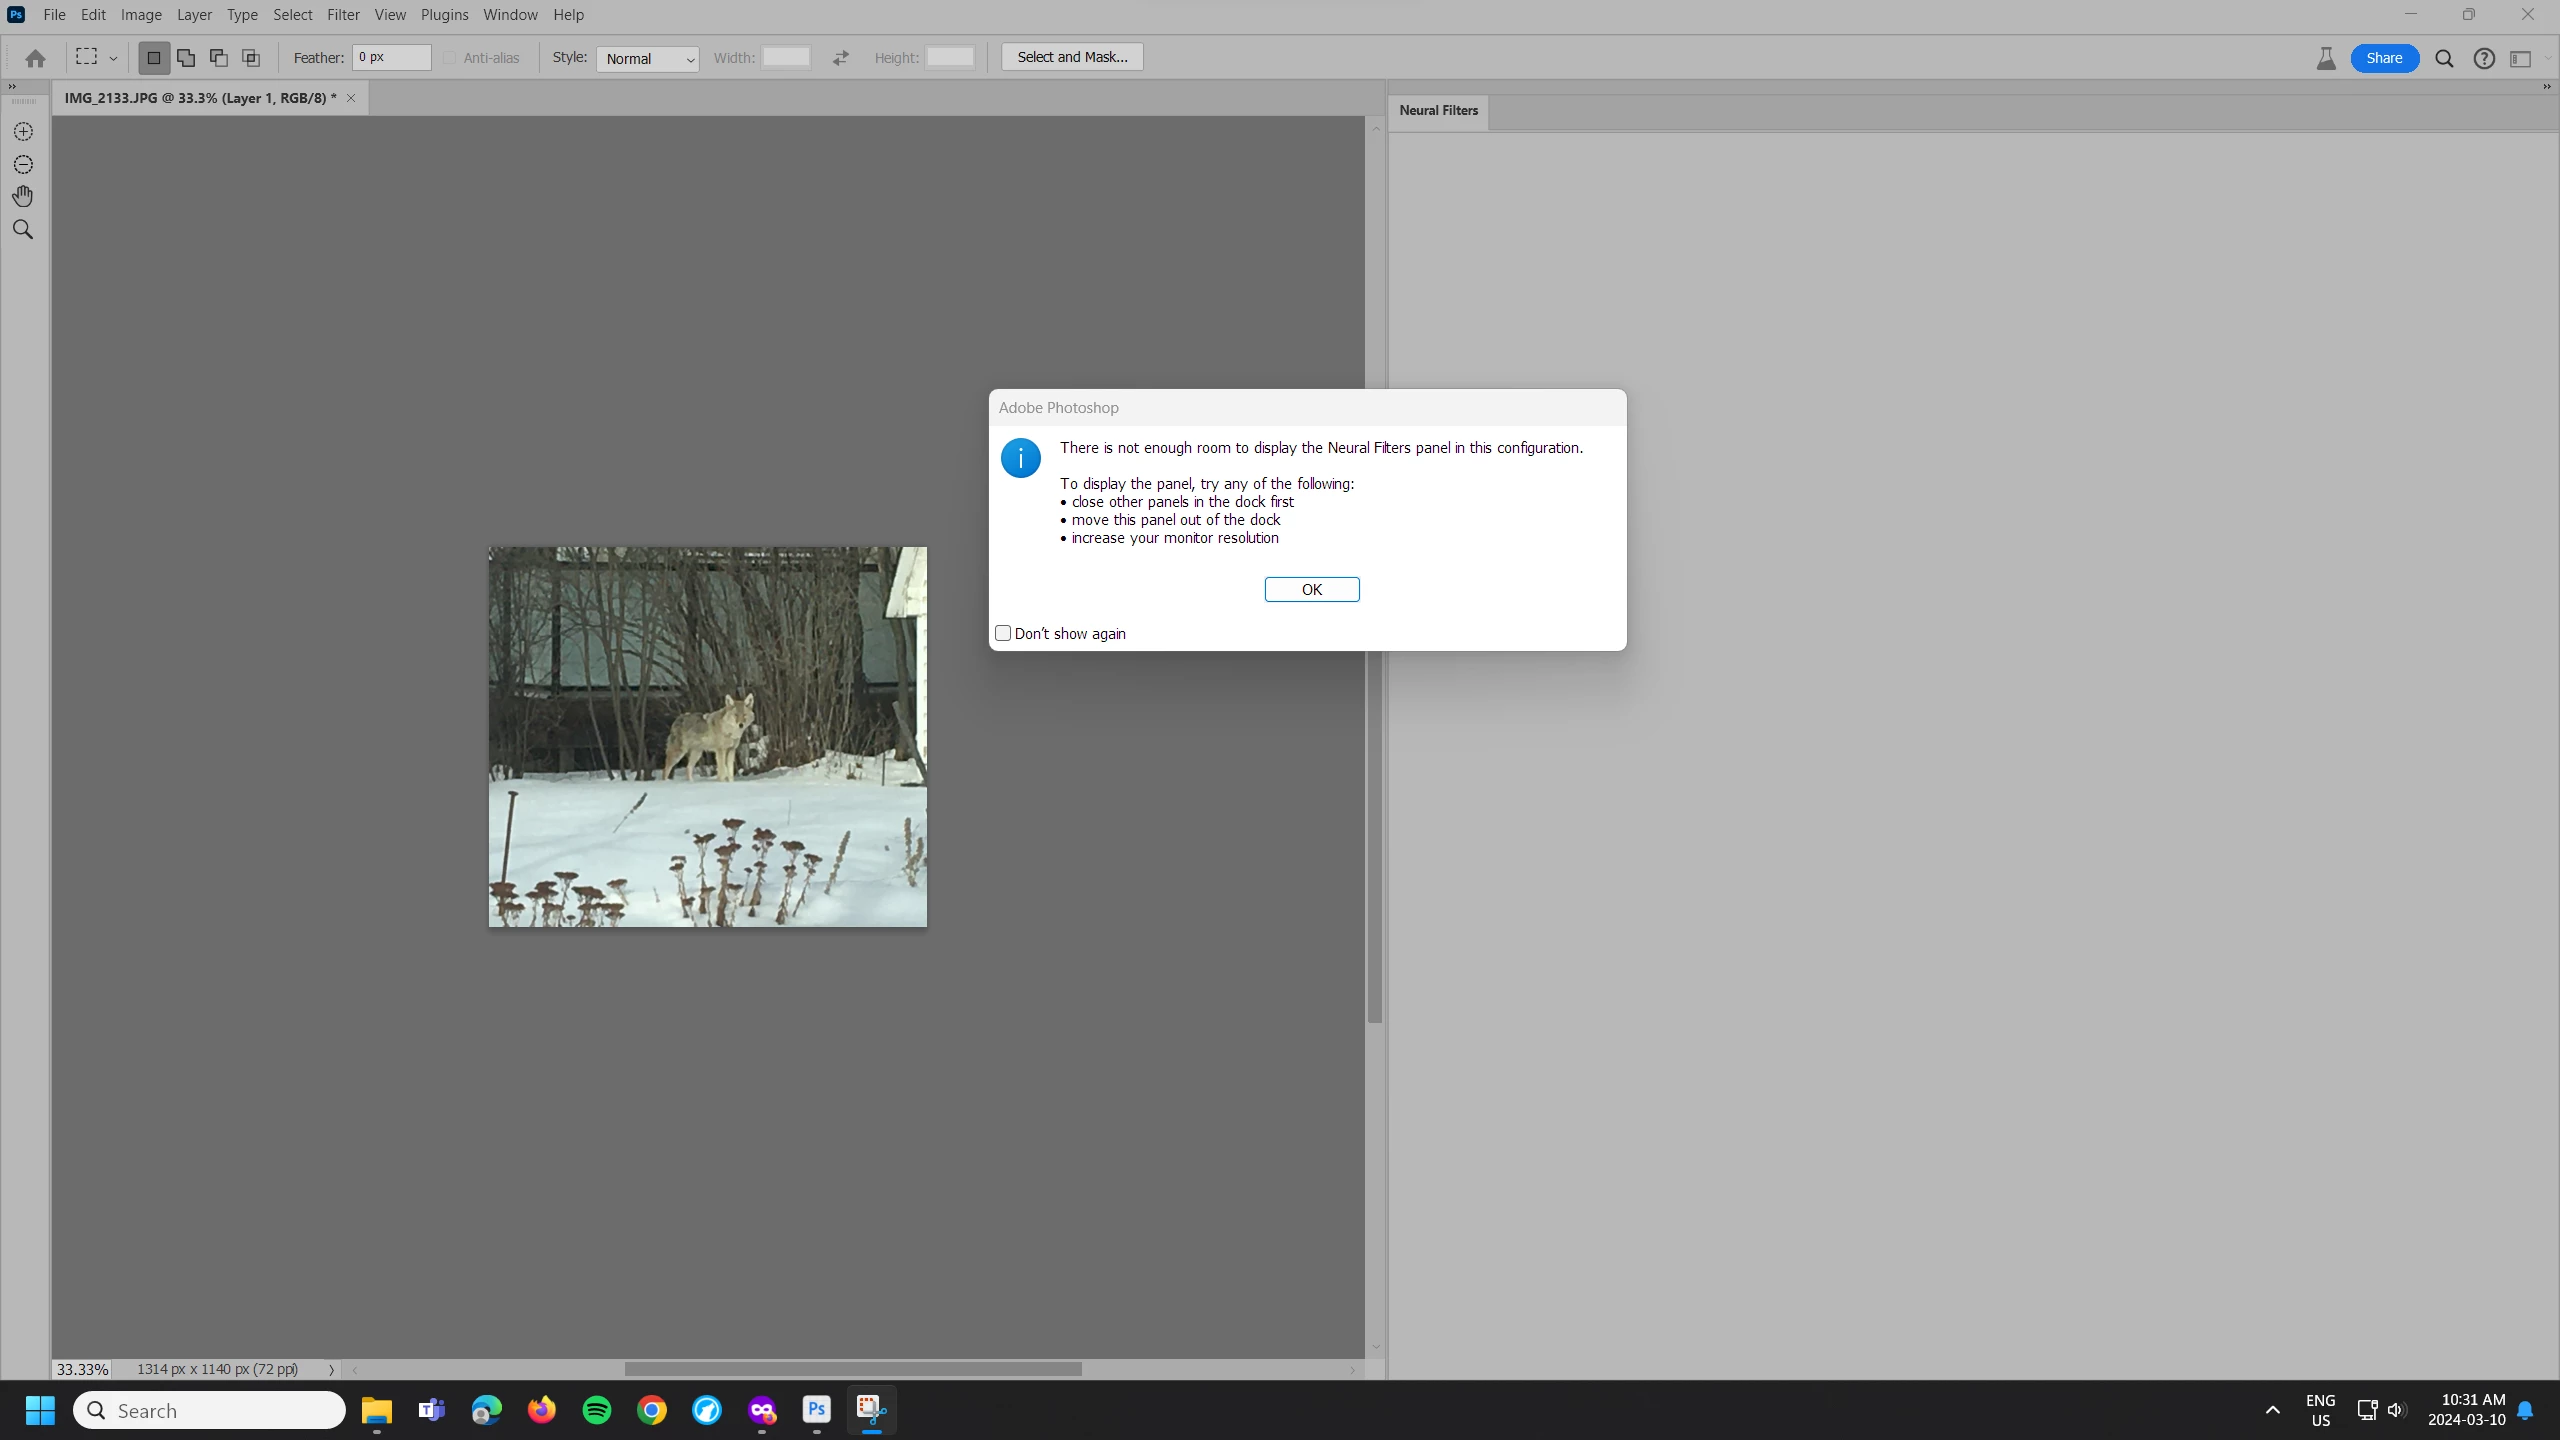Choose Intersect with selection mode icon

point(251,58)
